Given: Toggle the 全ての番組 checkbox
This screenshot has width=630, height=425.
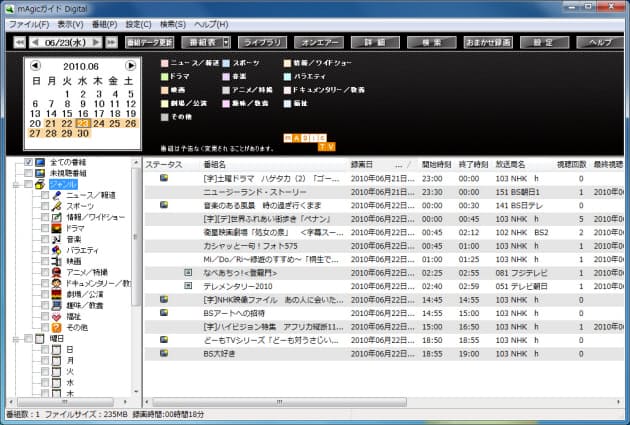Looking at the screenshot, I should [28, 162].
